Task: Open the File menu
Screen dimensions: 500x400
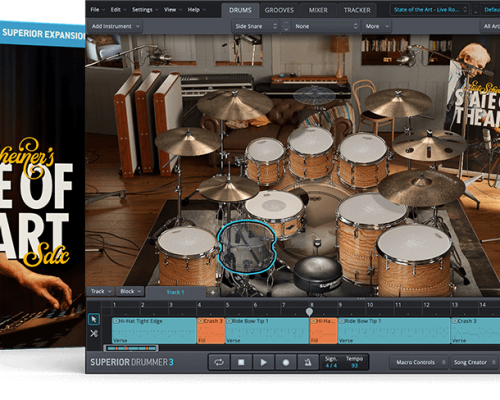Action: [98, 10]
